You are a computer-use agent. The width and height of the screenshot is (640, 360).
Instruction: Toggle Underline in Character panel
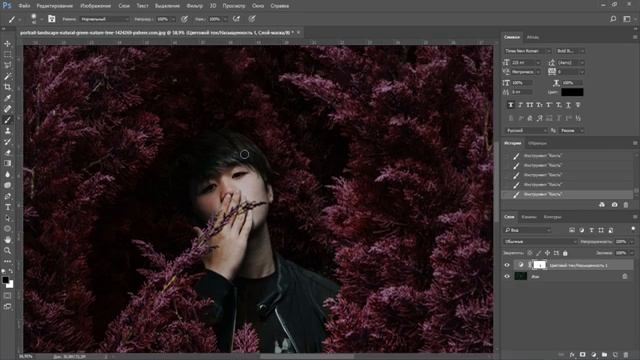(568, 105)
